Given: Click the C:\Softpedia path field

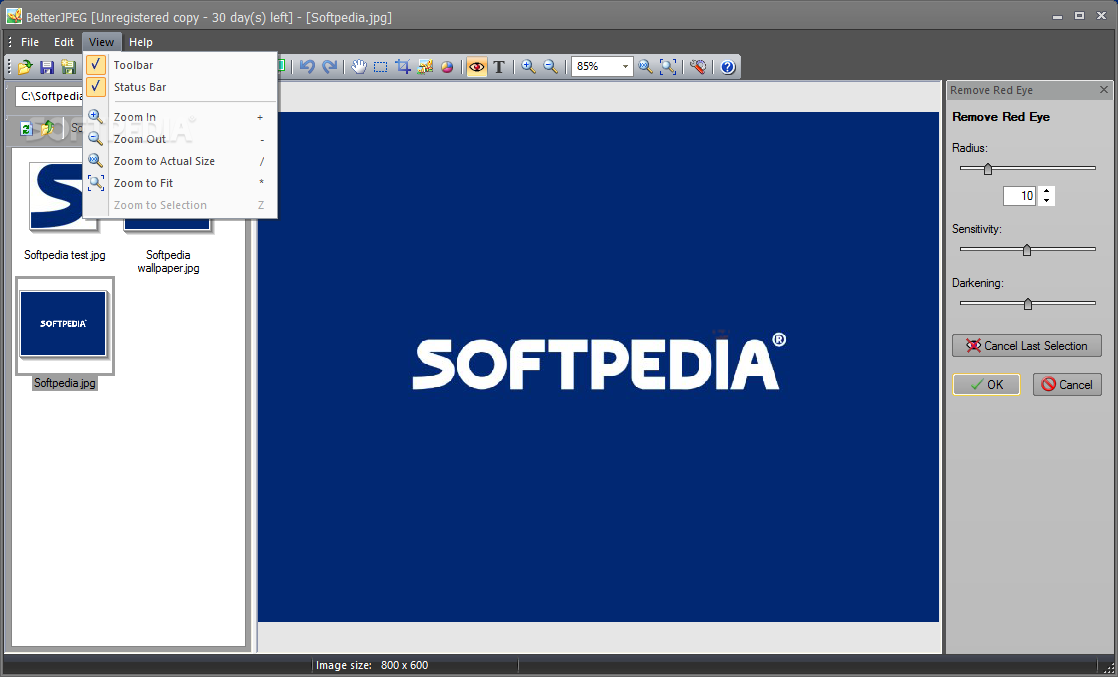Looking at the screenshot, I should tap(49, 96).
